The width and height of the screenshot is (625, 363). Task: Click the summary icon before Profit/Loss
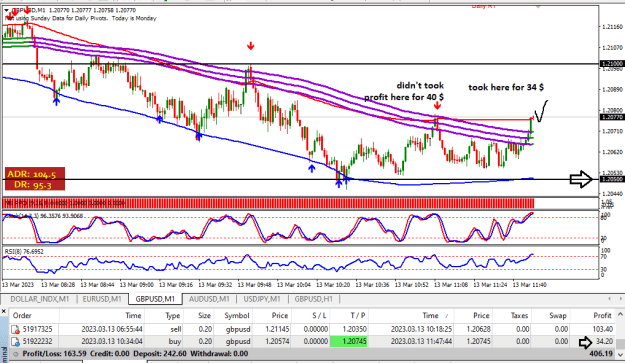[x=16, y=354]
